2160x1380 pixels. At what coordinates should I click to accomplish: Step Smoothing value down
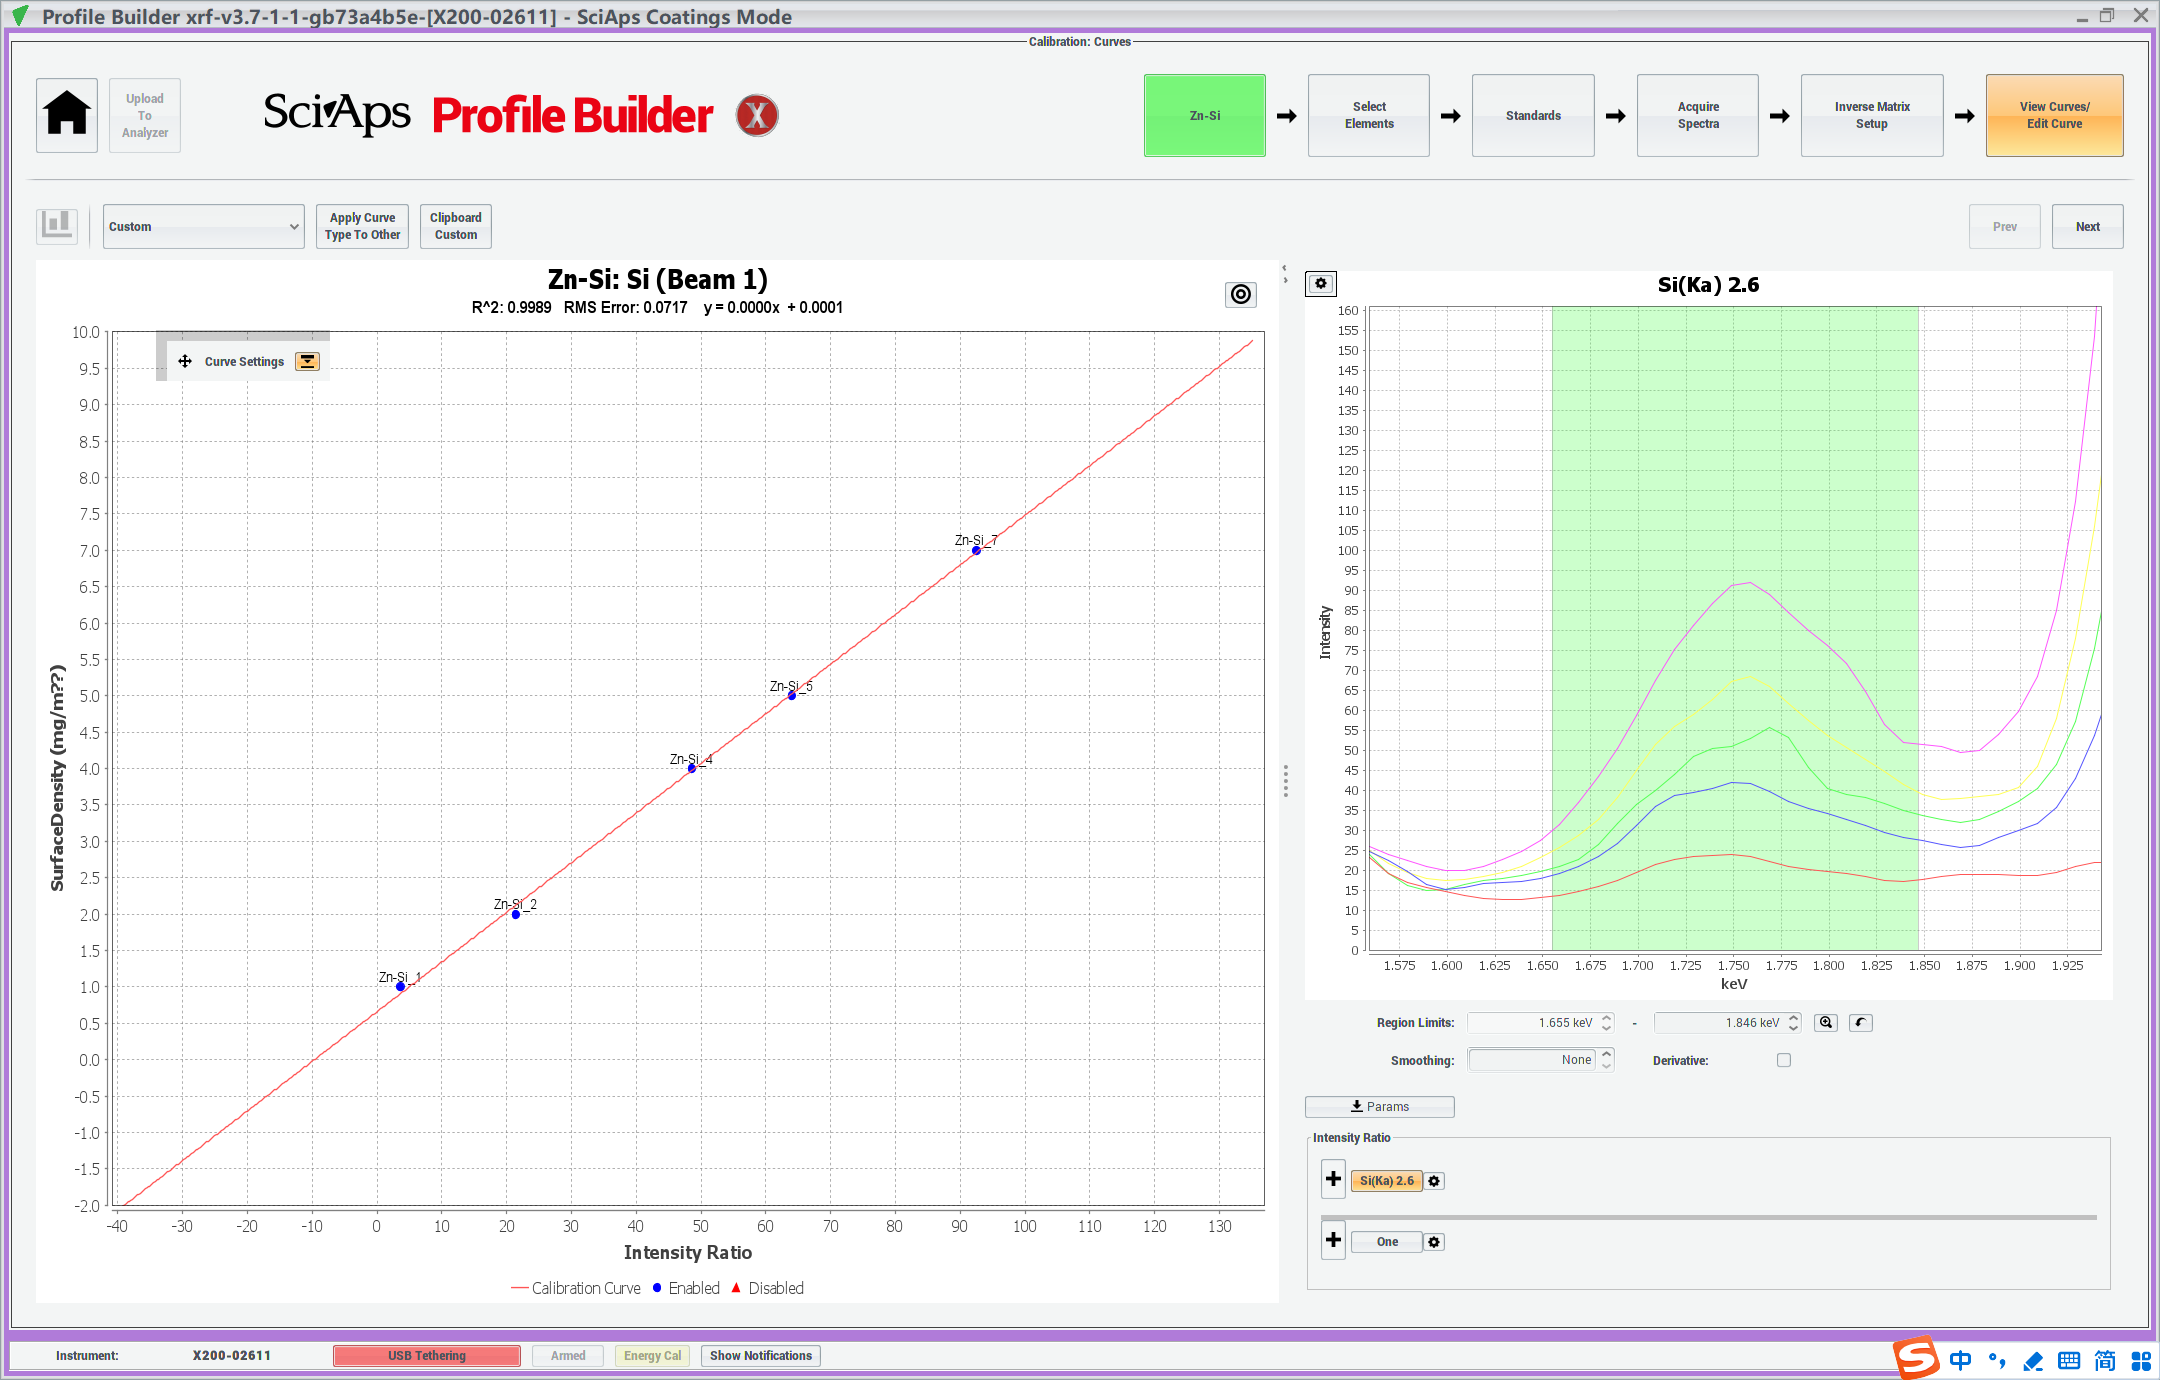[x=1606, y=1065]
